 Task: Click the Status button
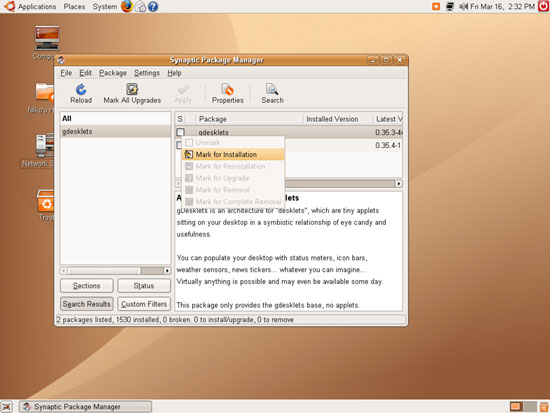144,286
